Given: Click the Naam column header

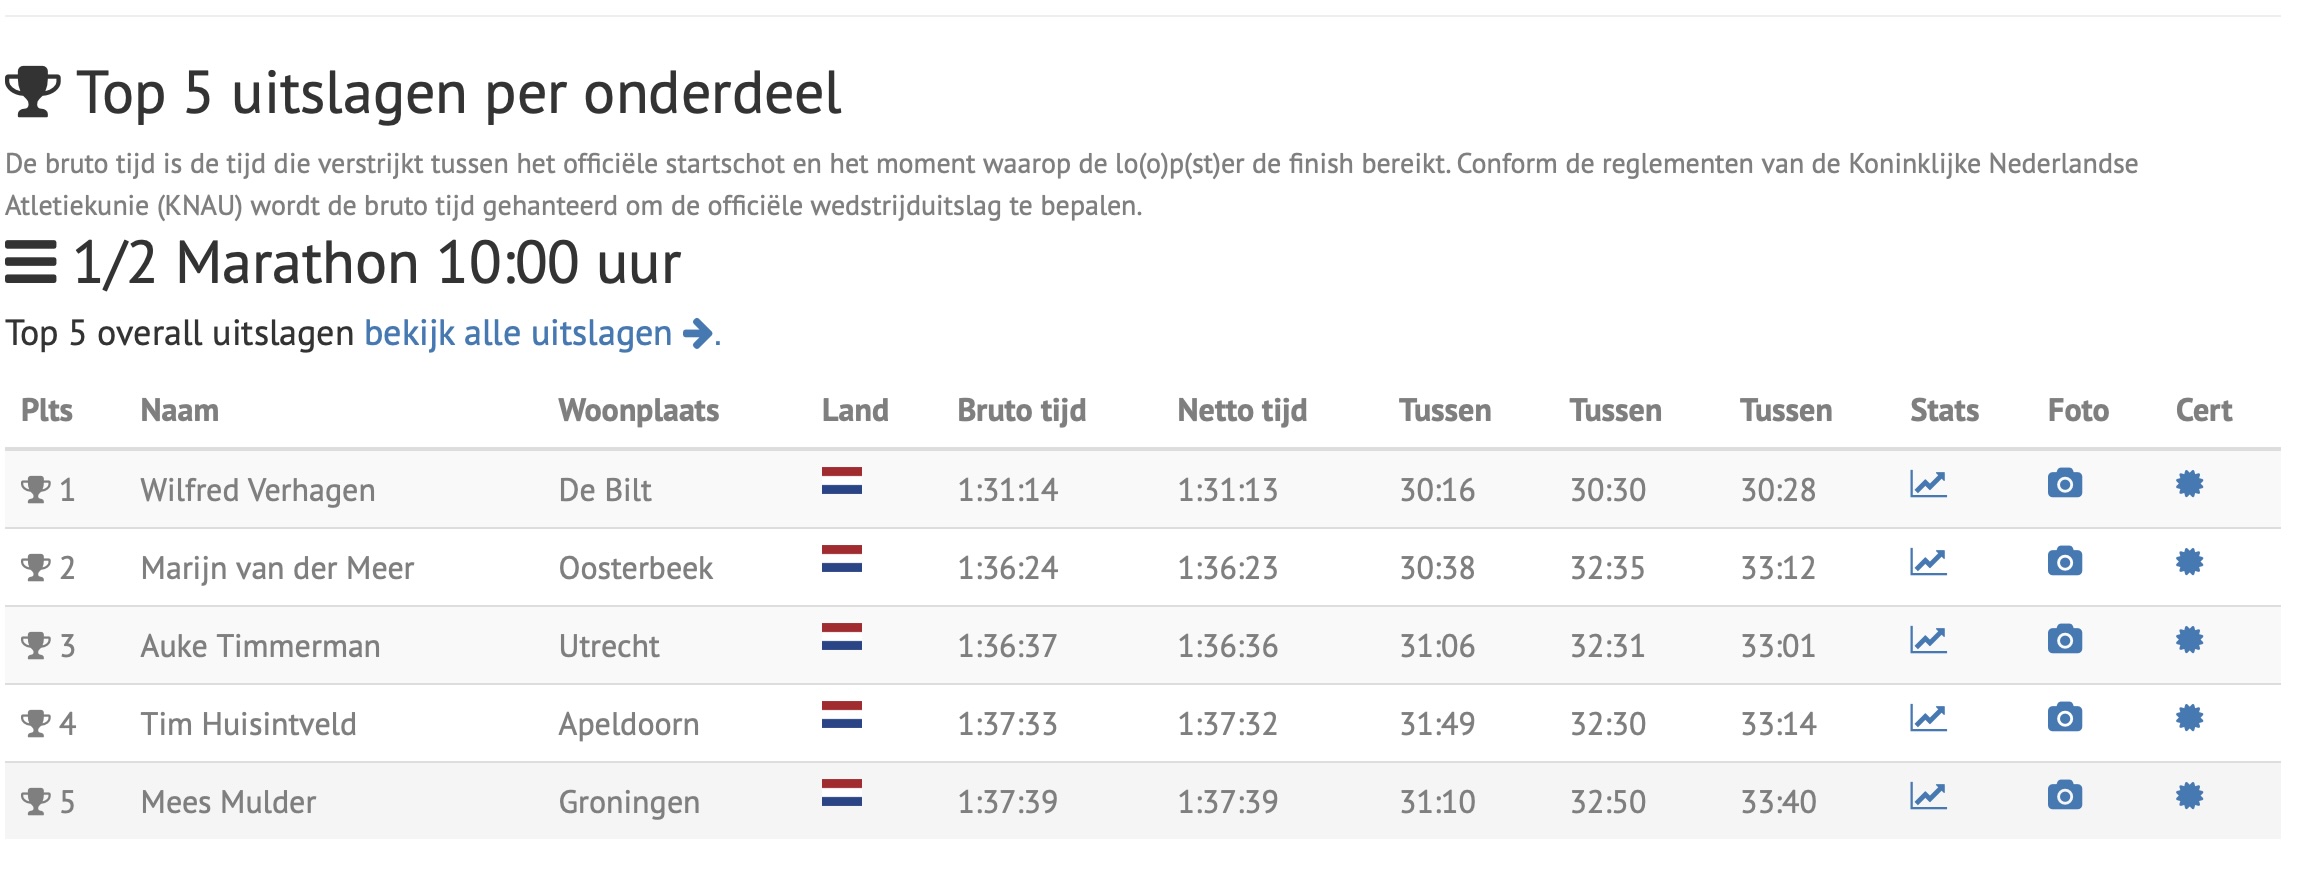Looking at the screenshot, I should pos(179,411).
